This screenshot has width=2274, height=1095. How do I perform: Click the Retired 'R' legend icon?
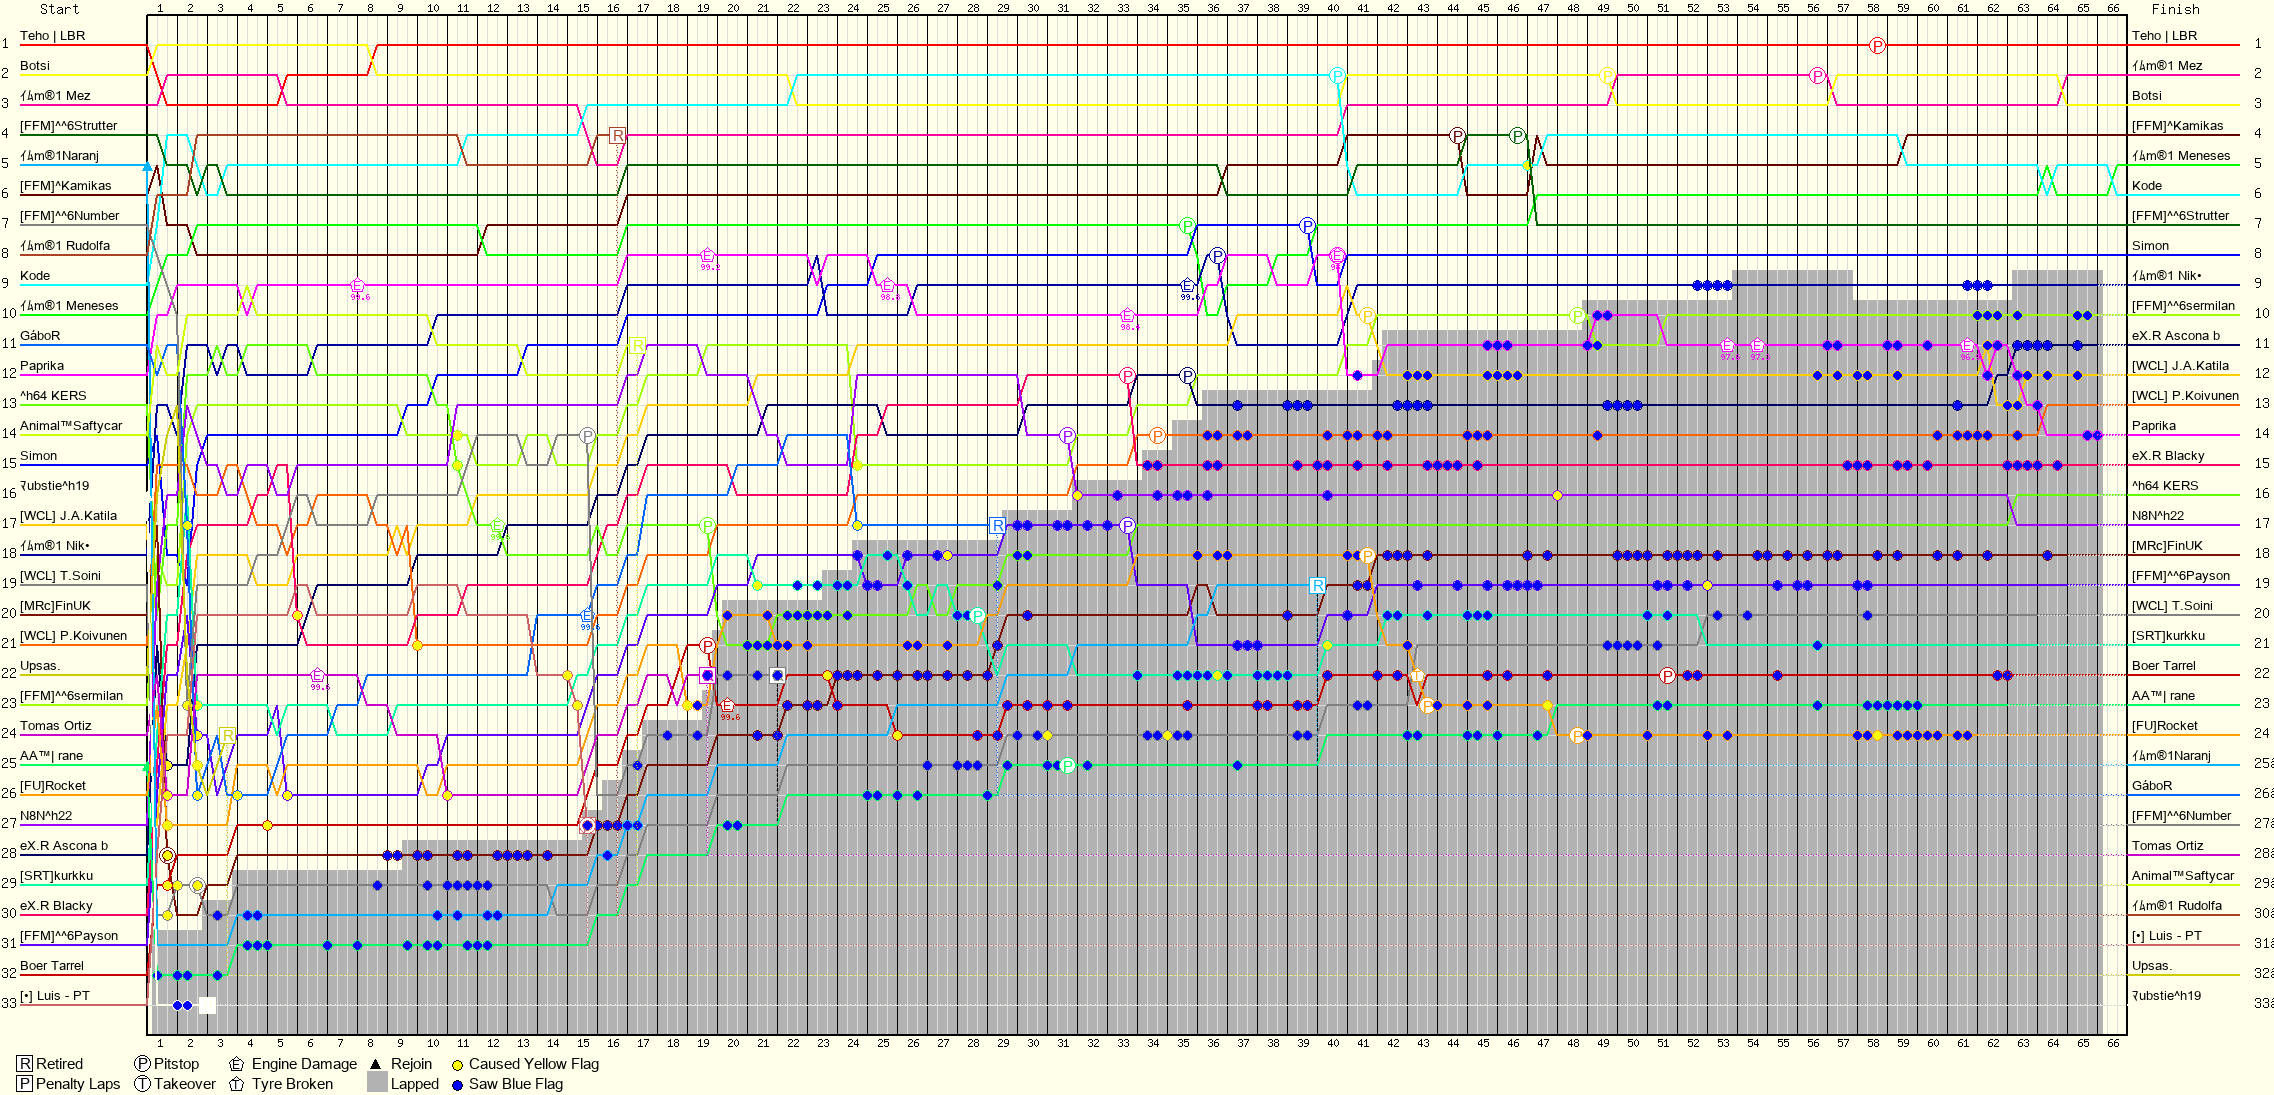25,1064
